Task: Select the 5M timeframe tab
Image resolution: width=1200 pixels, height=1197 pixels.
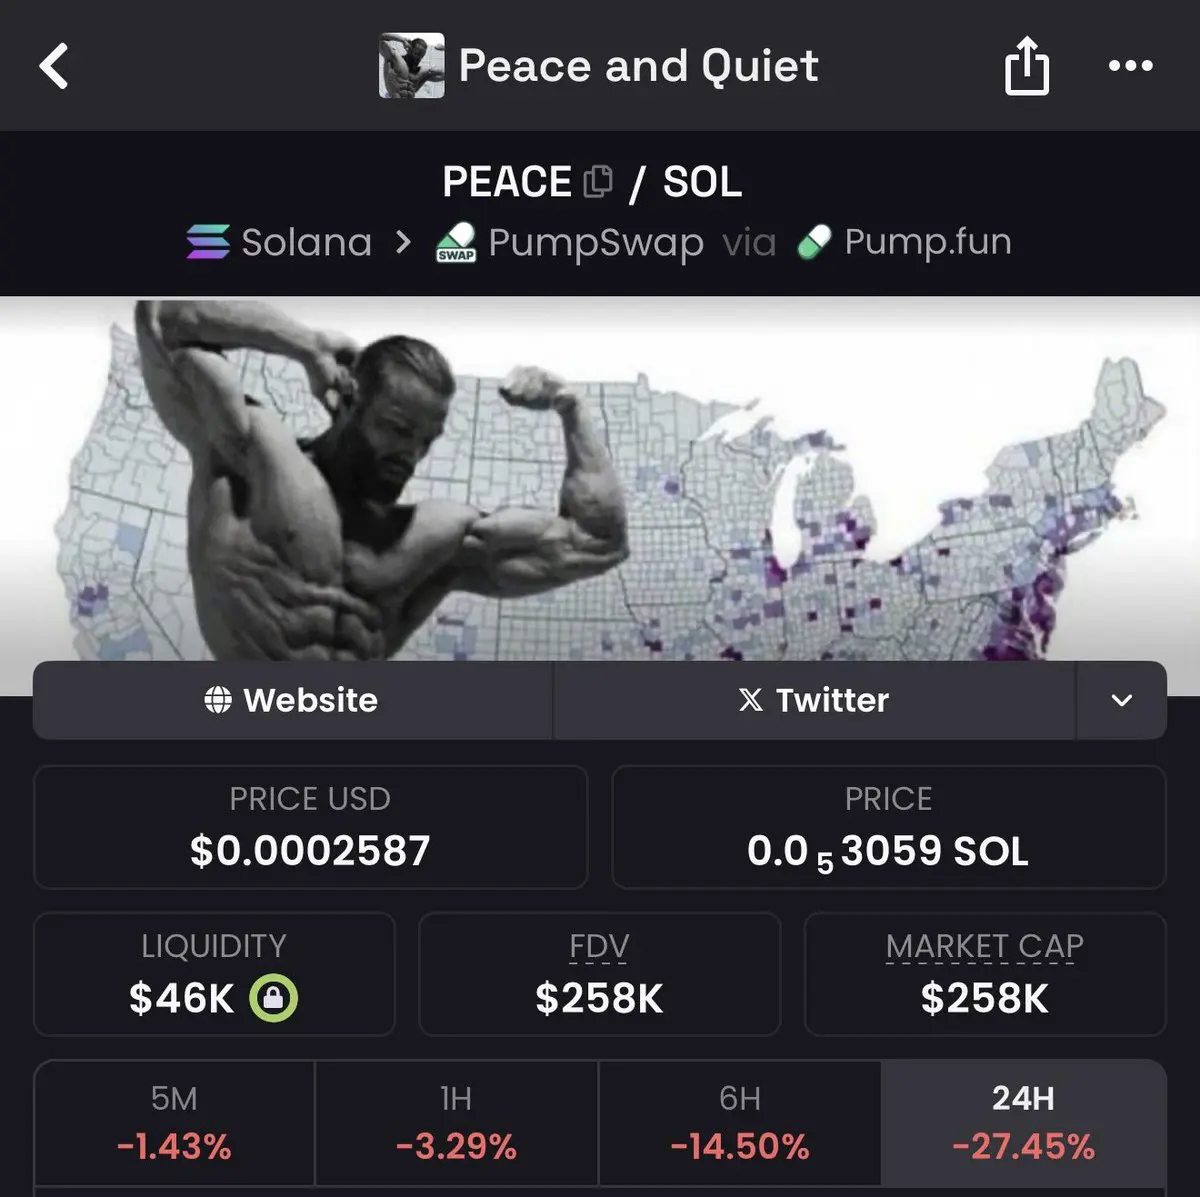Action: (174, 1123)
